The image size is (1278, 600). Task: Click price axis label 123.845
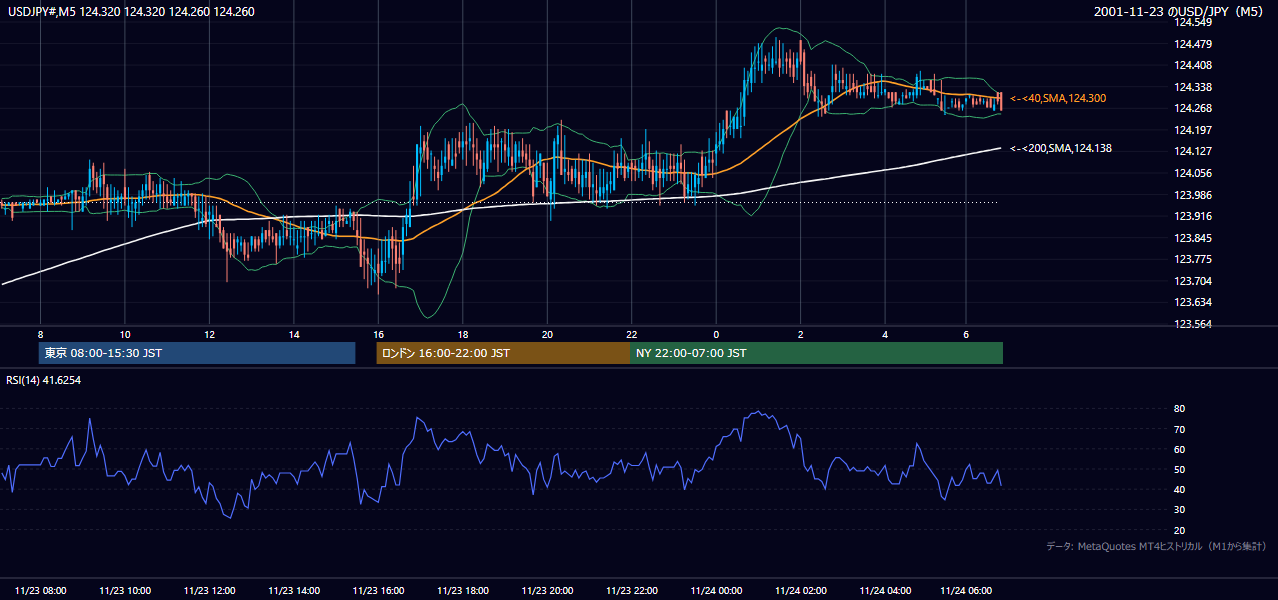(1192, 238)
